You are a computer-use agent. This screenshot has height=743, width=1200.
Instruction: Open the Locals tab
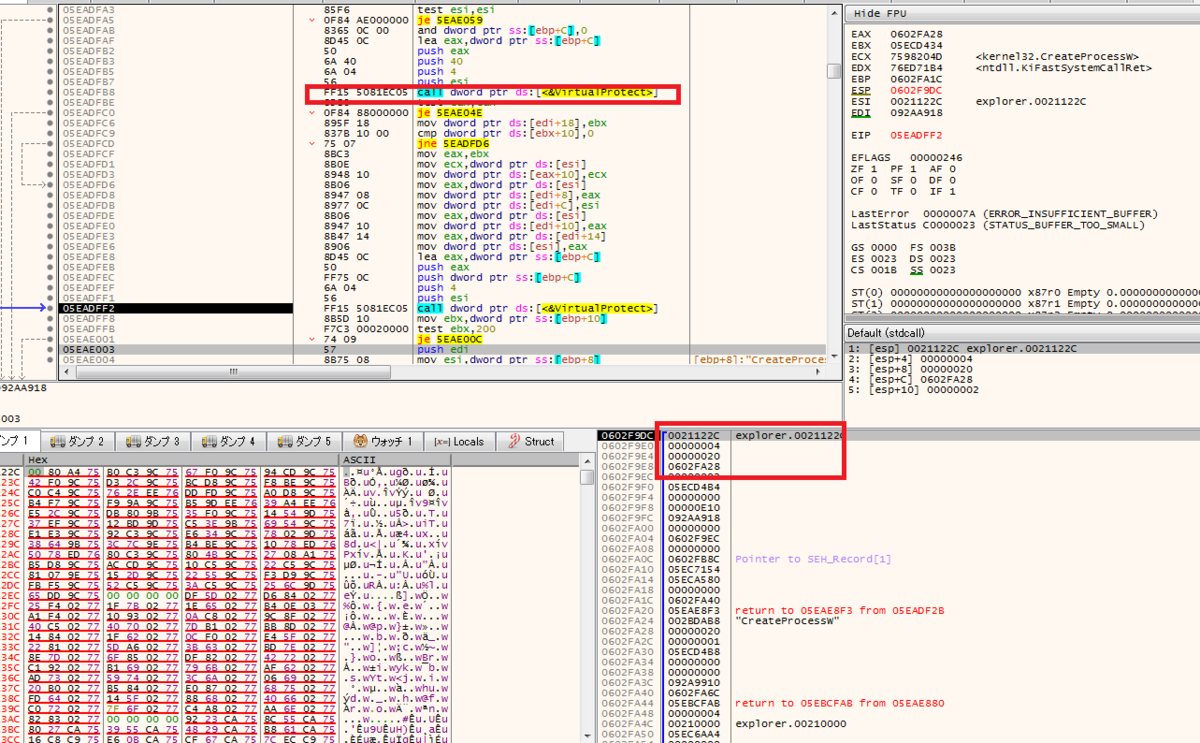click(x=459, y=441)
